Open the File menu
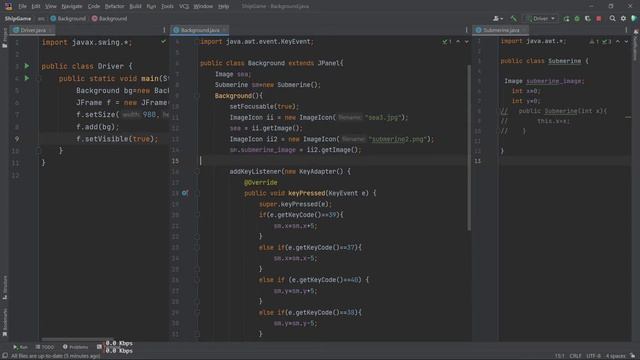Image resolution: width=640 pixels, height=360 pixels. 22,7
